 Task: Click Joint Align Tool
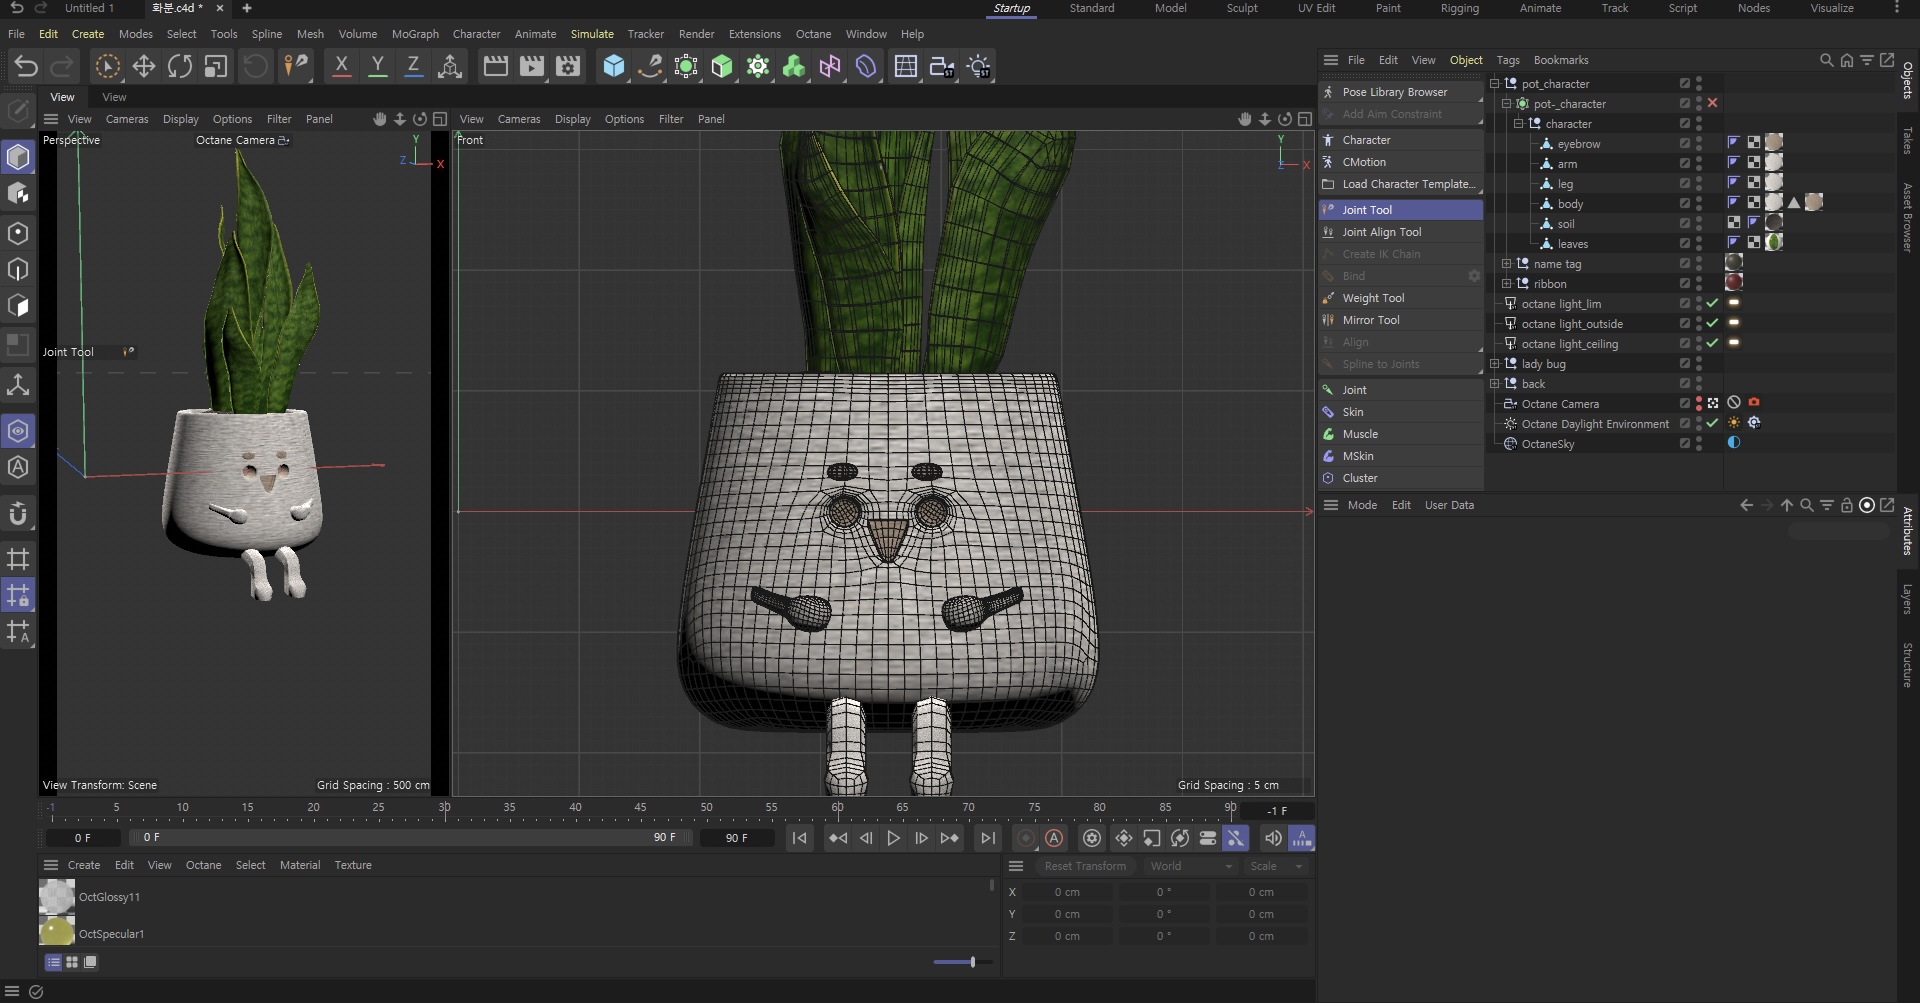click(1401, 232)
